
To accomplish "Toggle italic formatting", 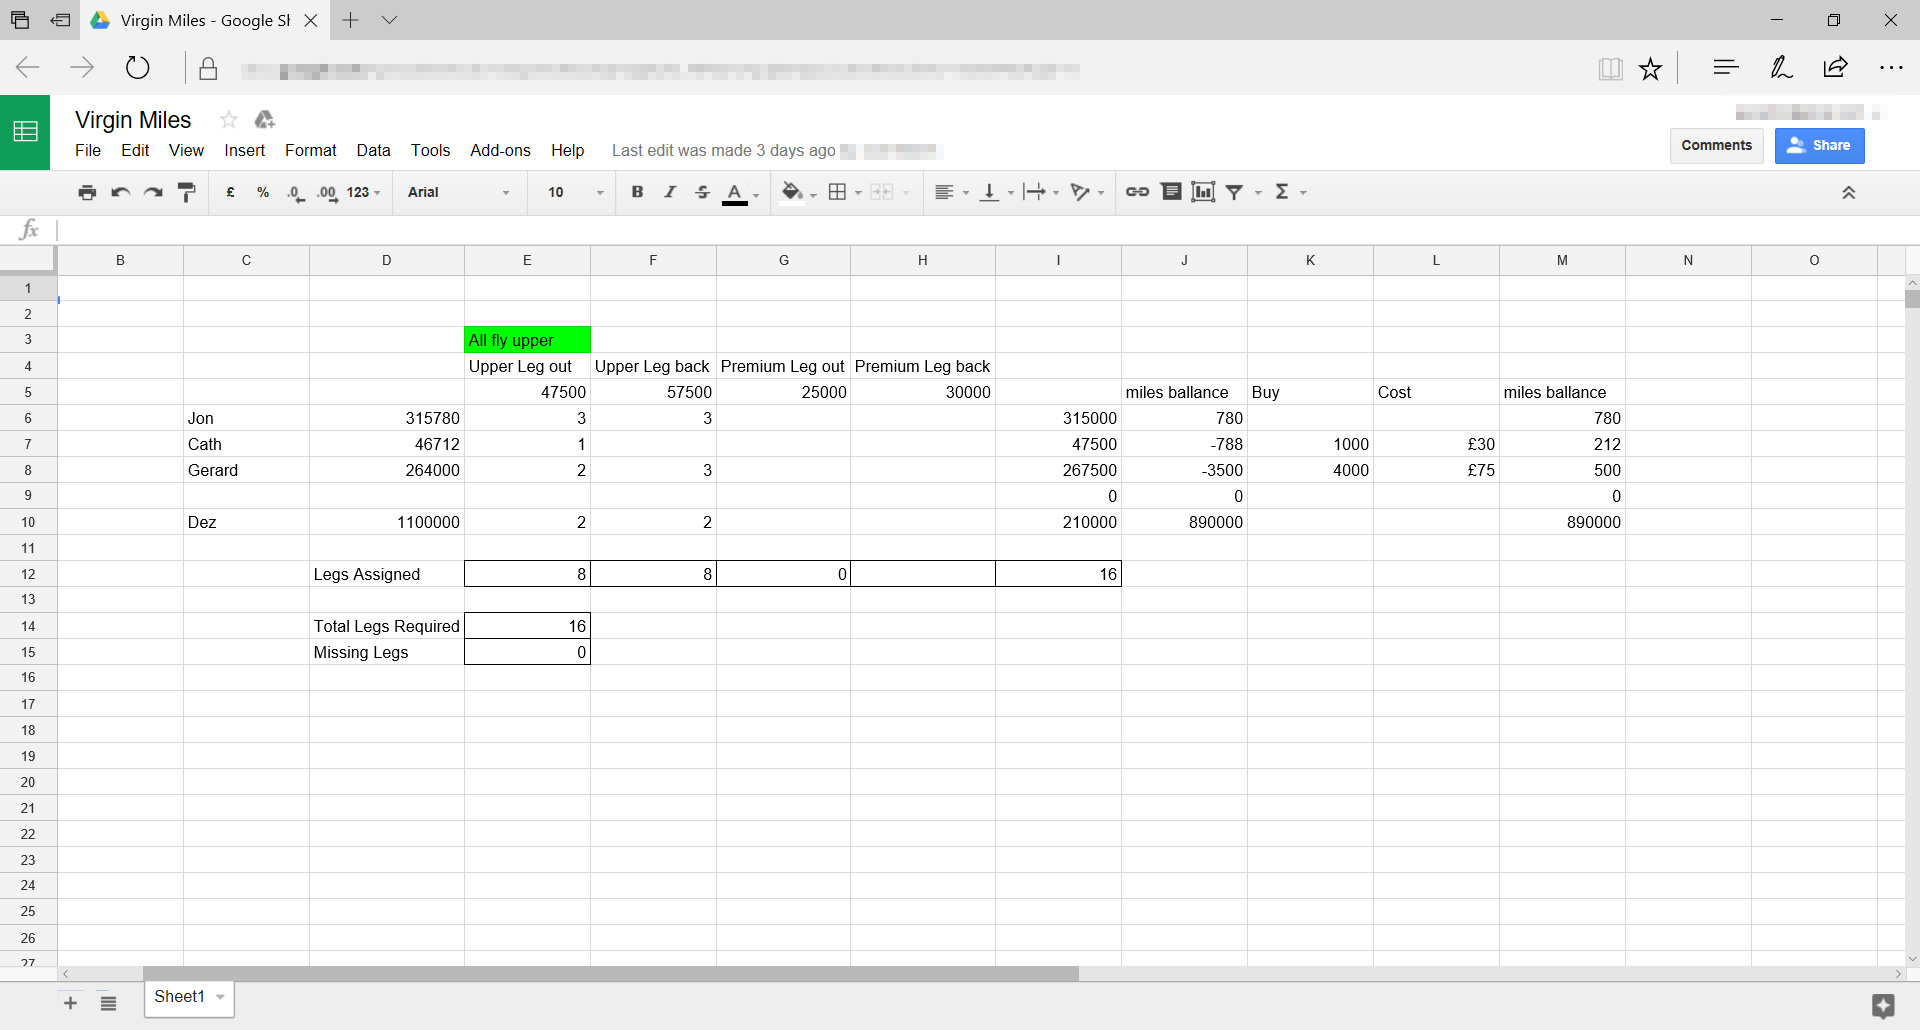I will click(670, 192).
